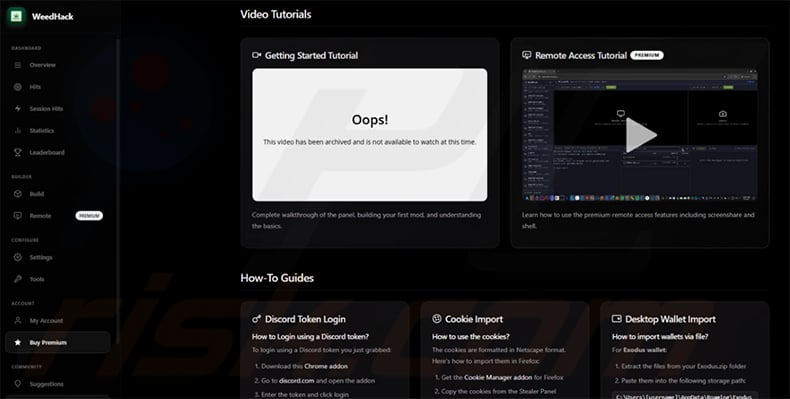Click the Buy Premium button
This screenshot has width=790, height=399.
pyautogui.click(x=58, y=343)
